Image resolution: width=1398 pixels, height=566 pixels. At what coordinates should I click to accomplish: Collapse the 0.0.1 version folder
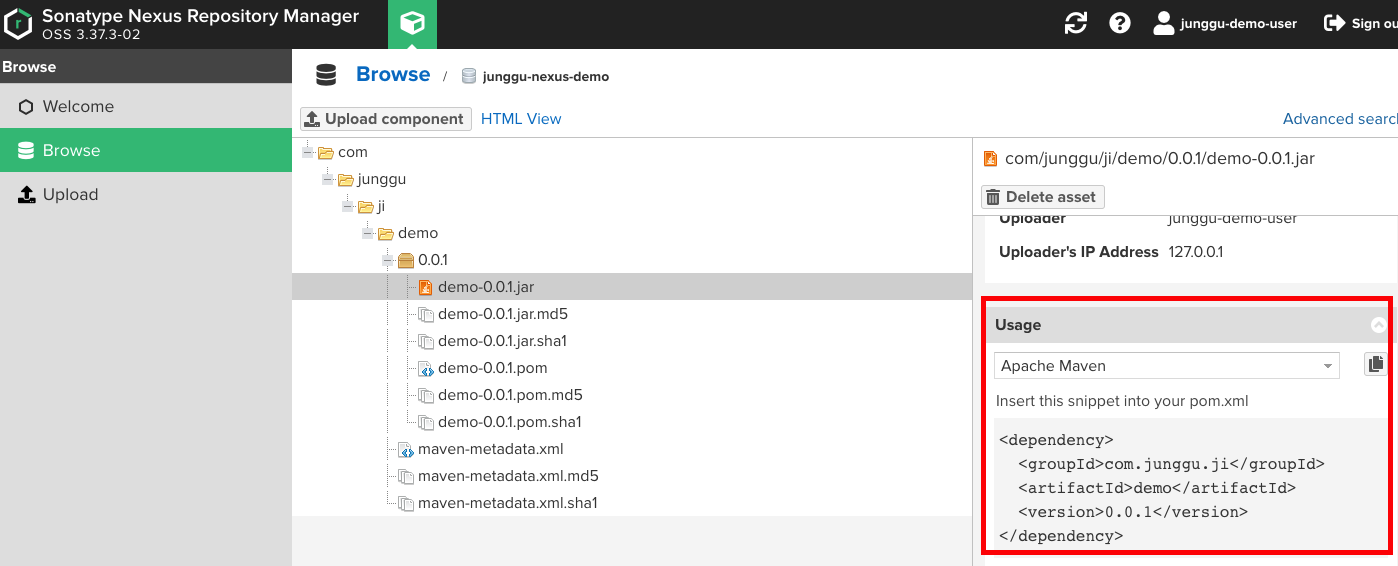[x=389, y=260]
